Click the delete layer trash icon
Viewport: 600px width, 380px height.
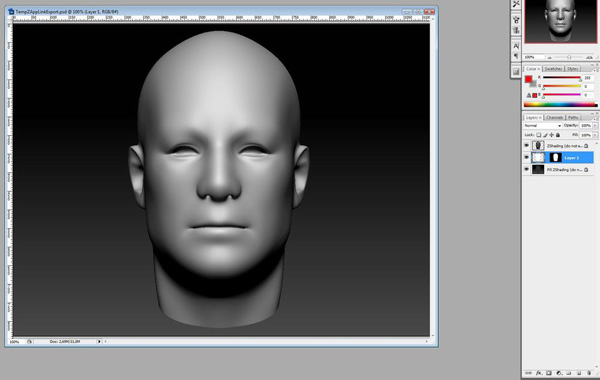(x=589, y=373)
